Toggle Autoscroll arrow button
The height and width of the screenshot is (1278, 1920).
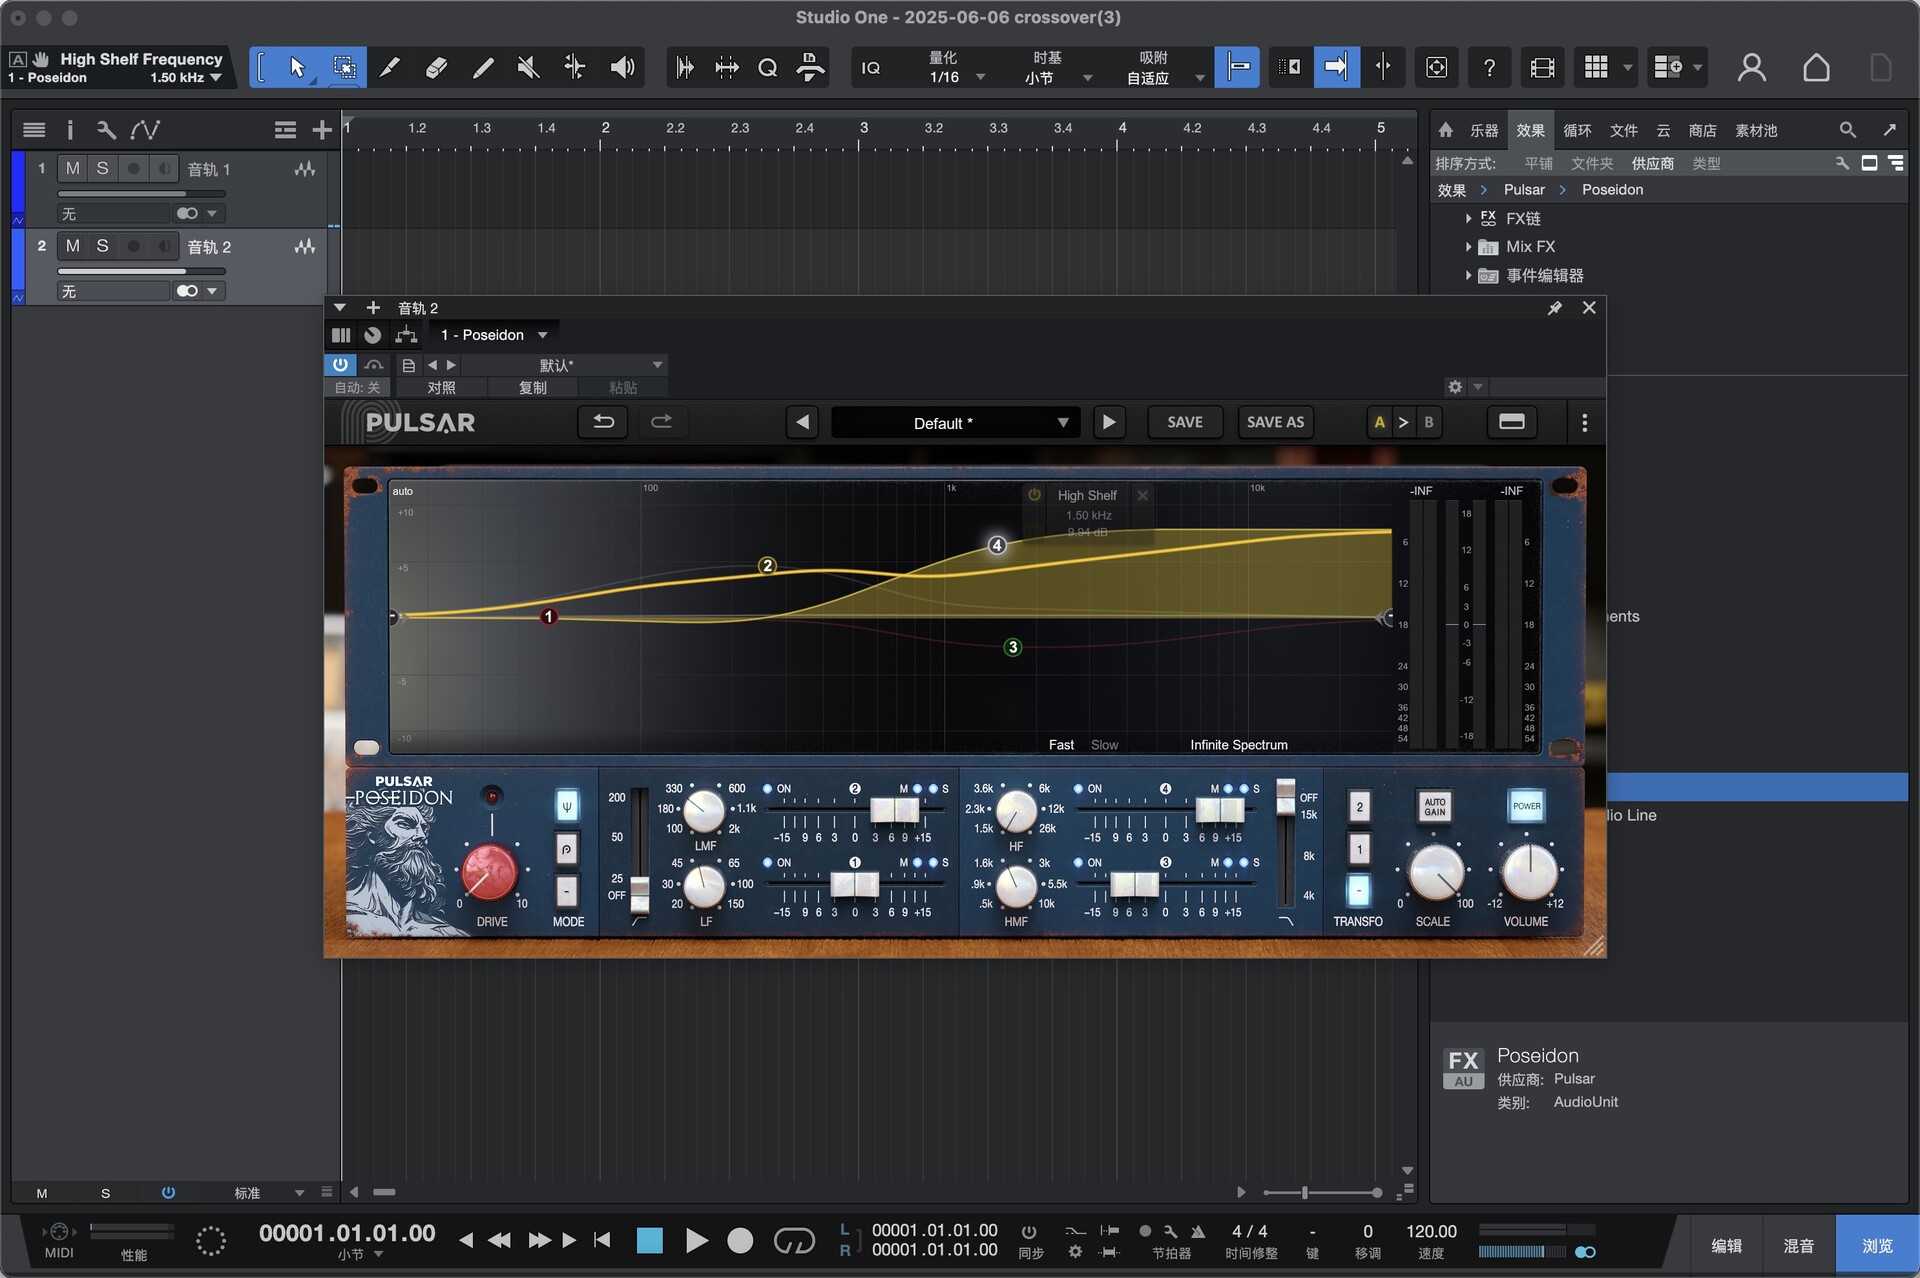click(x=1336, y=67)
